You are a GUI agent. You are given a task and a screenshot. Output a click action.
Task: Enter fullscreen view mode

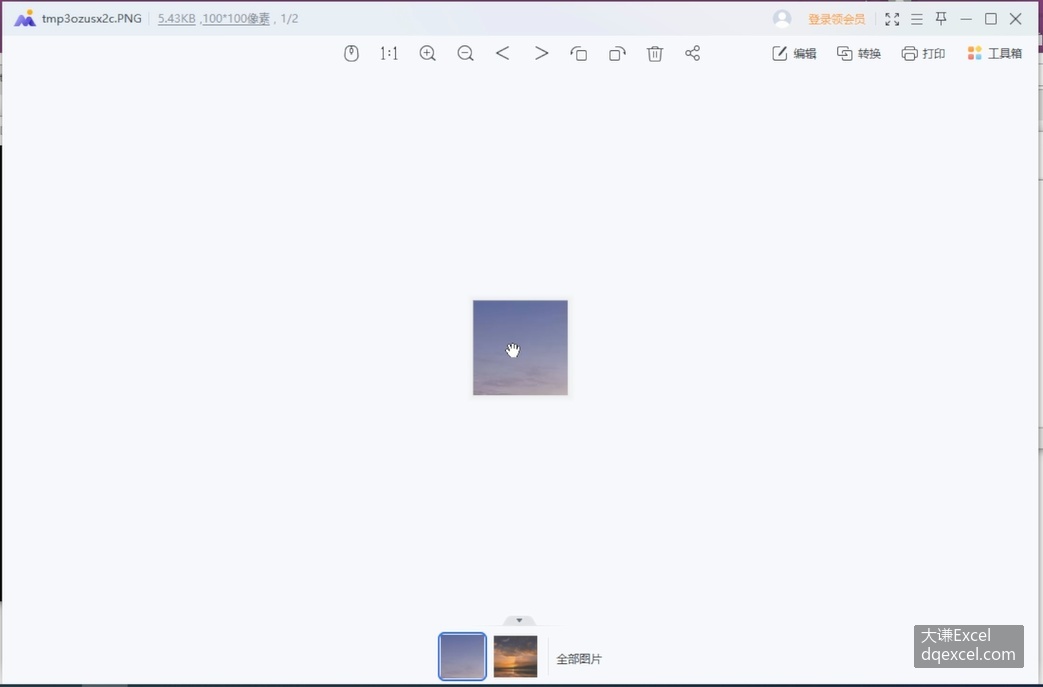point(892,19)
